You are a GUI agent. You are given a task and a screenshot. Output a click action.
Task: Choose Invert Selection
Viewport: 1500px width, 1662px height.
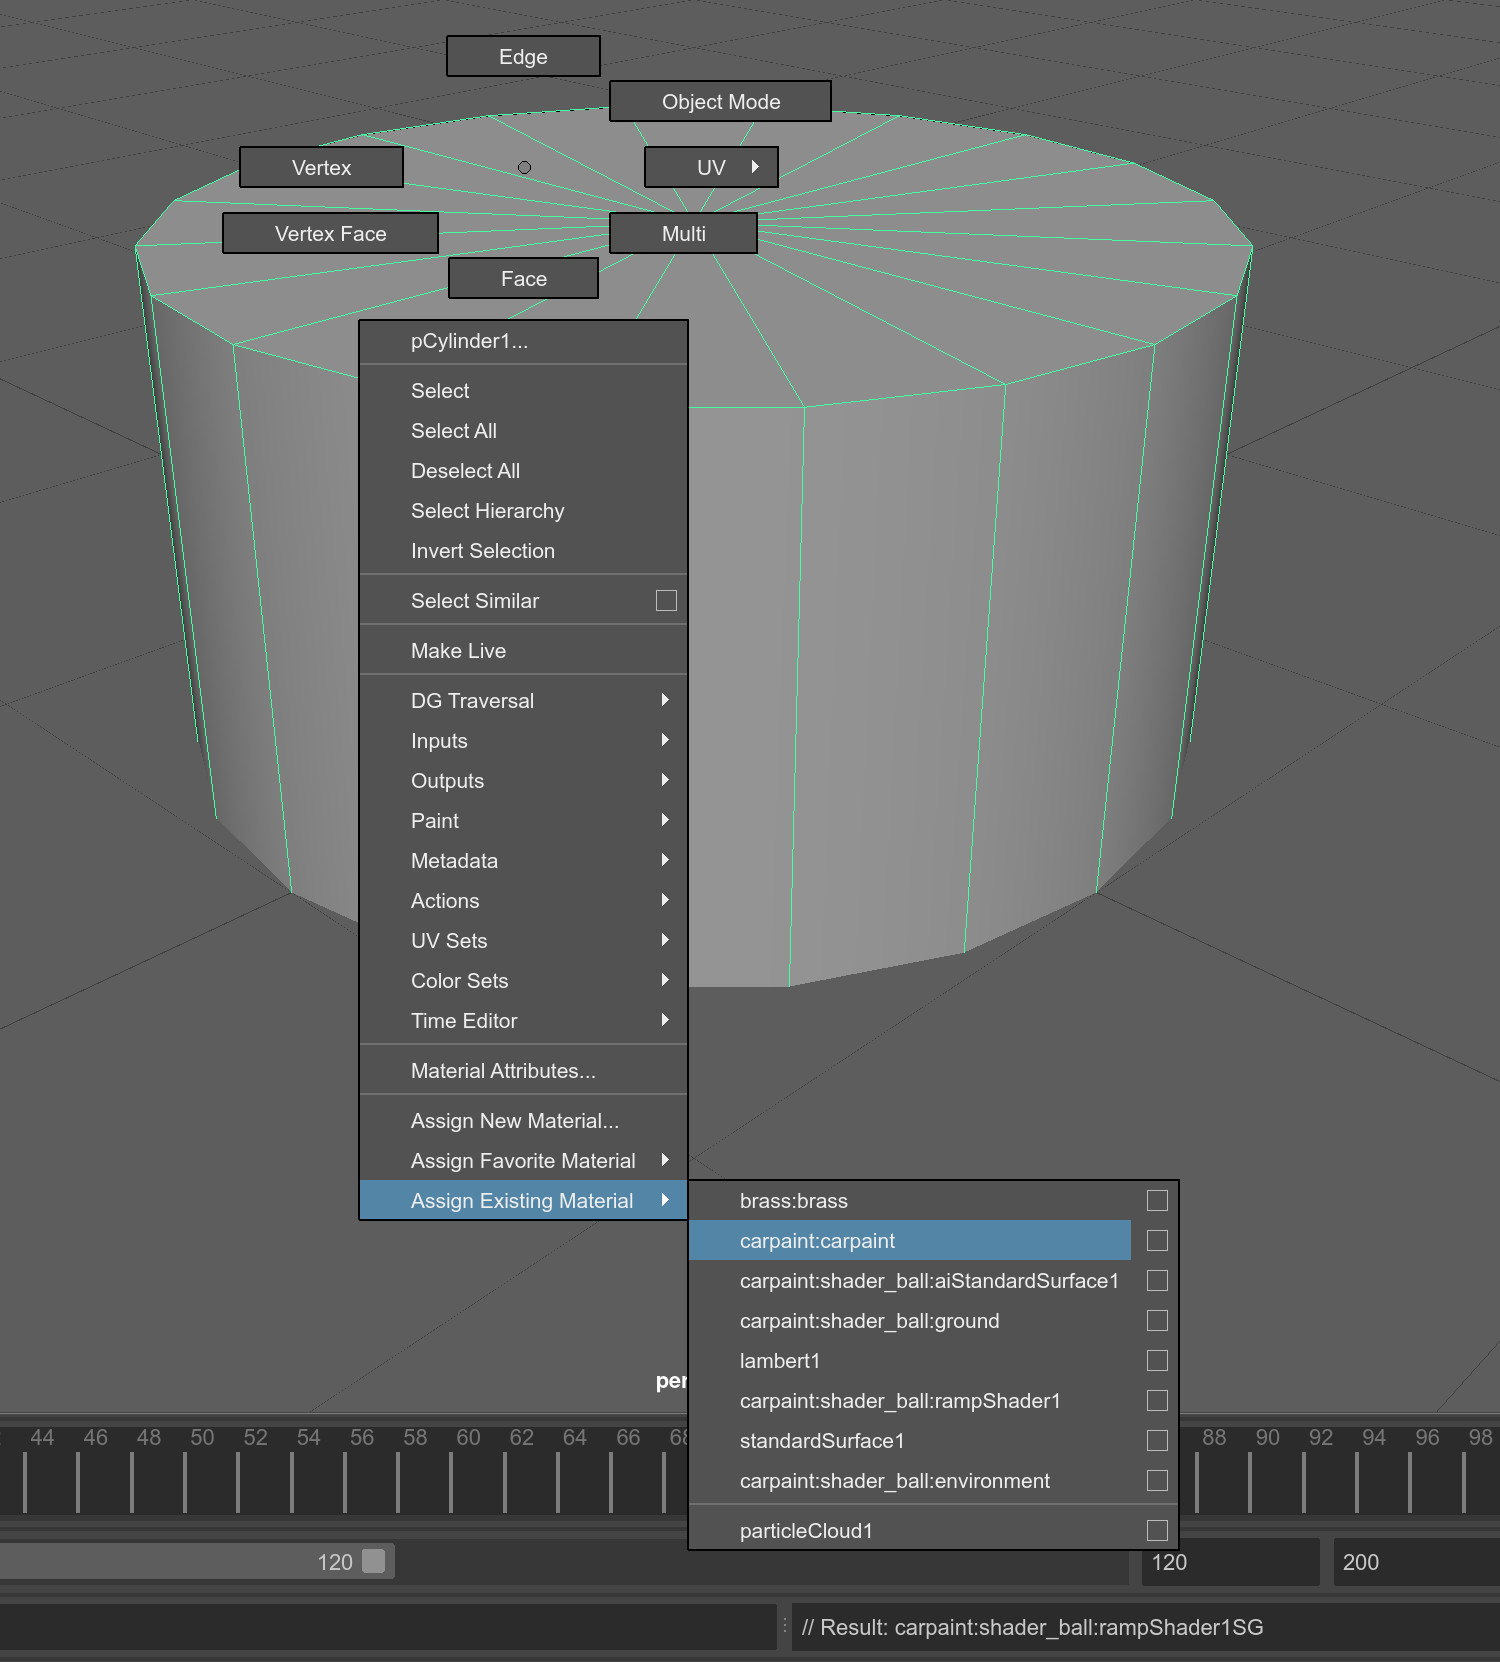click(x=523, y=550)
